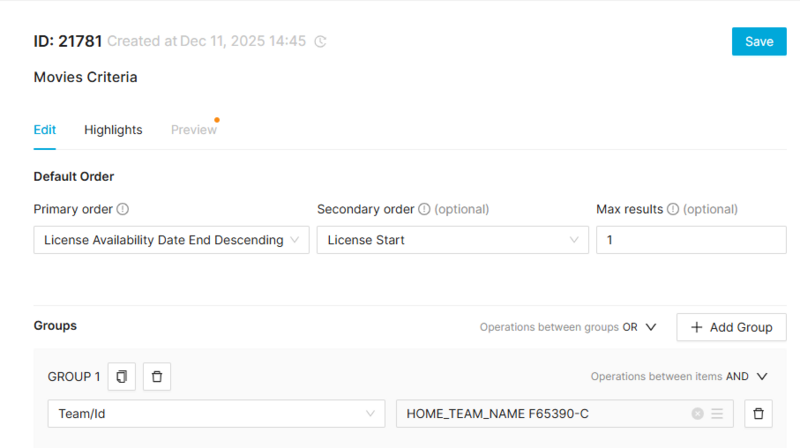
Task: Click the Secondary order info icon
Action: click(x=424, y=210)
